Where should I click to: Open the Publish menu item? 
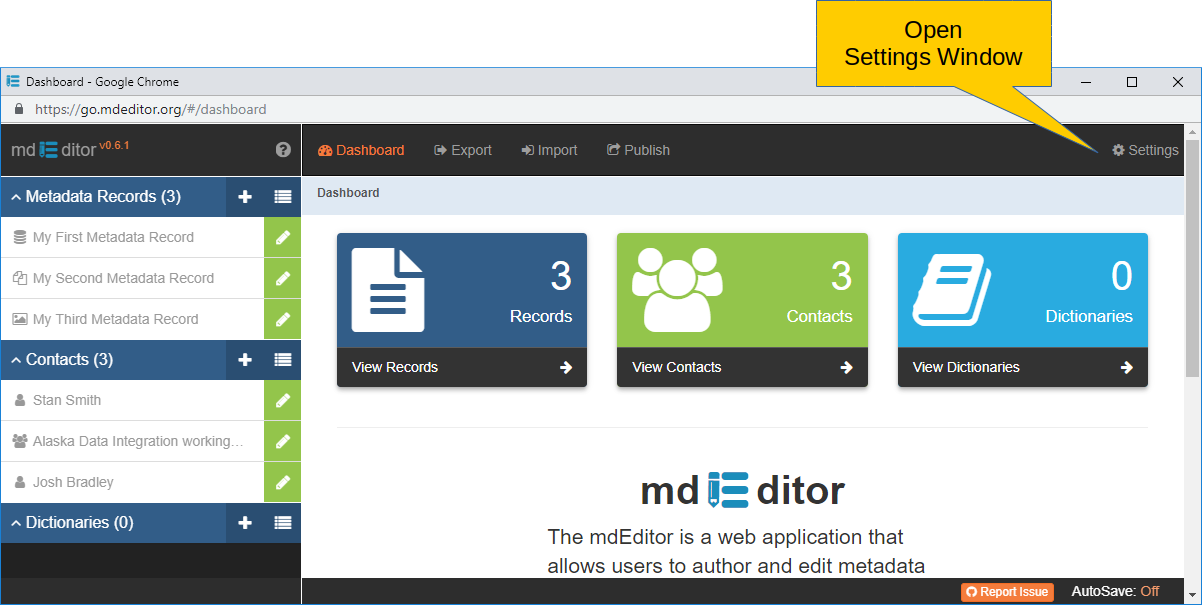638,150
